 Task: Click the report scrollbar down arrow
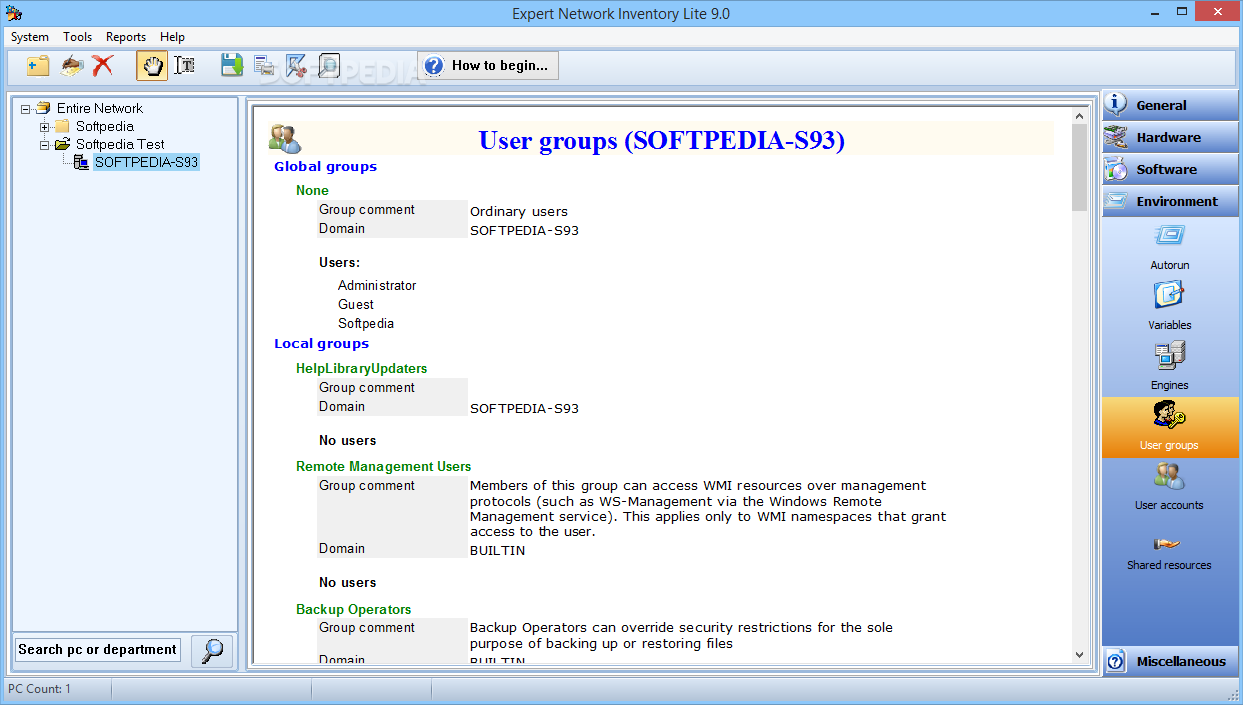tap(1079, 655)
